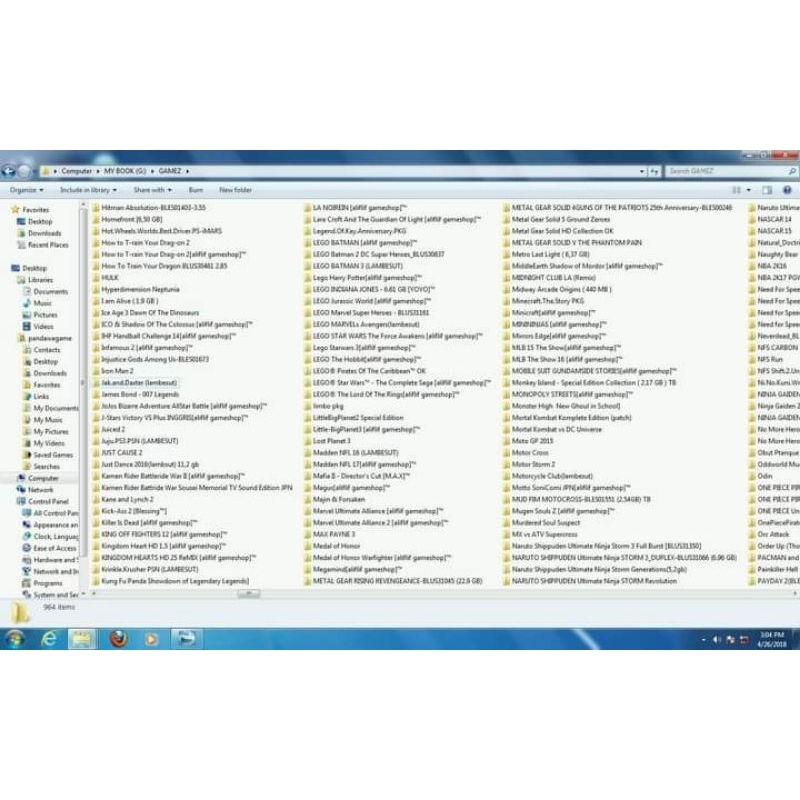Click the search magnifier icon

tap(792, 171)
